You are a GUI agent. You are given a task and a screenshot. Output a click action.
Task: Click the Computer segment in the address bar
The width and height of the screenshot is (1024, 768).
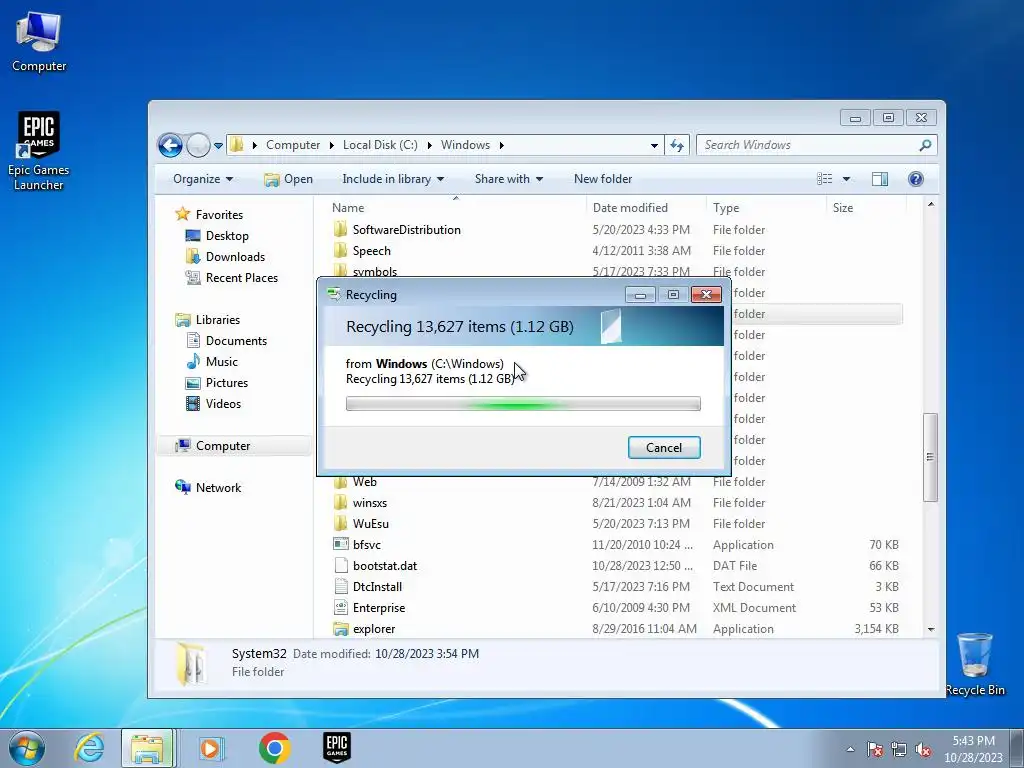tap(293, 145)
